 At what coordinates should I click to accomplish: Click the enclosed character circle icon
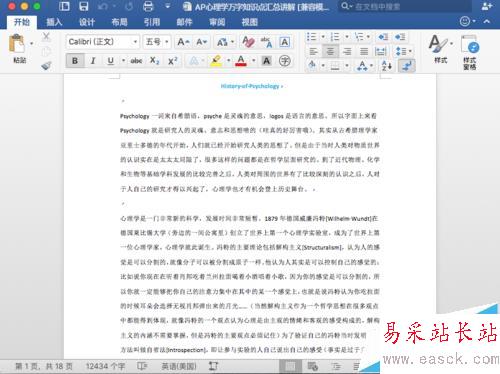[285, 61]
